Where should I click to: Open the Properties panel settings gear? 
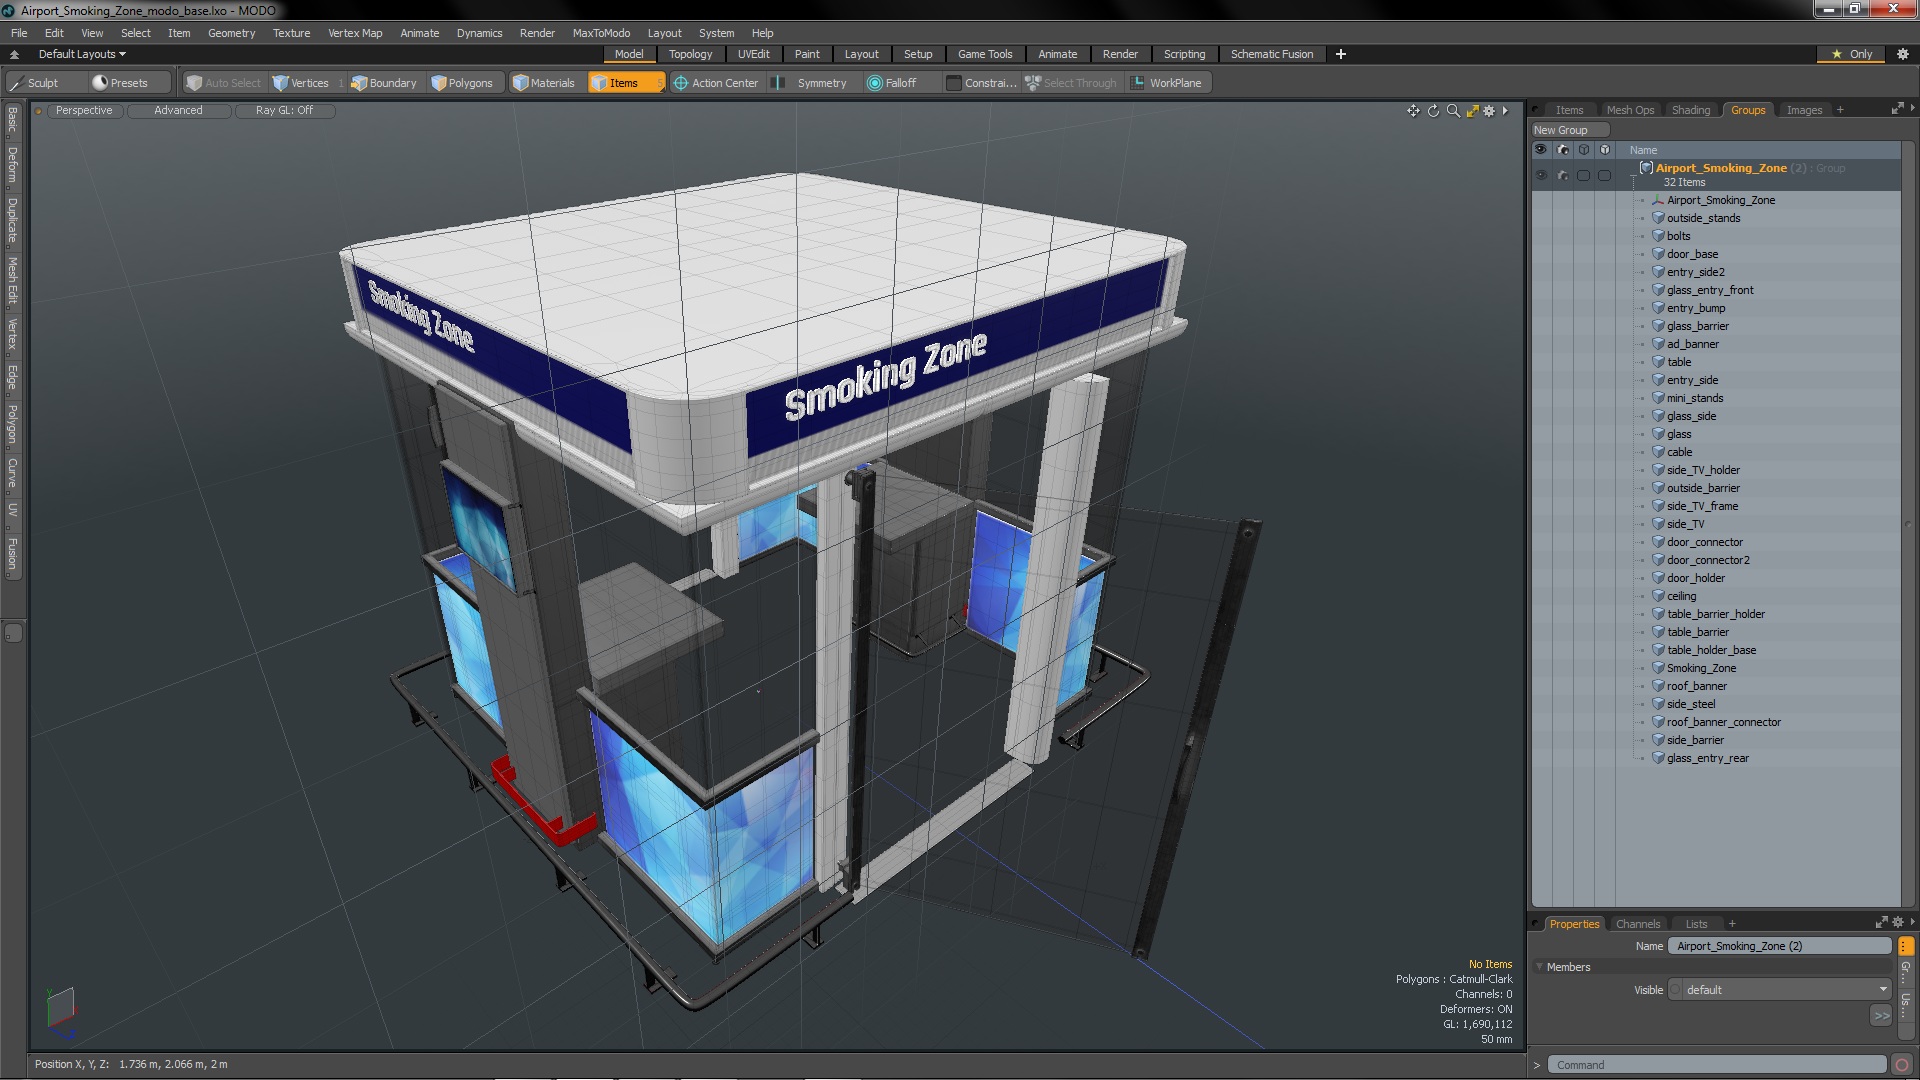point(1897,922)
